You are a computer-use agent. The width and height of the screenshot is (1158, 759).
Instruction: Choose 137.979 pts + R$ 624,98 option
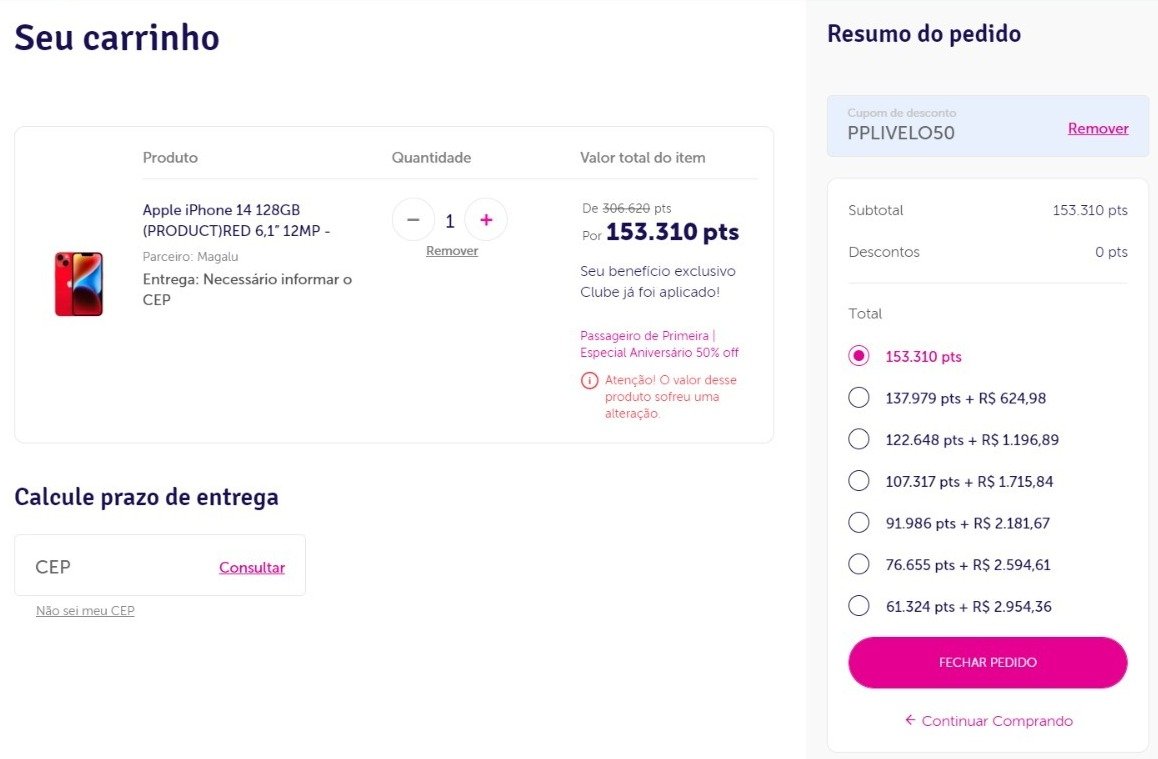click(858, 397)
